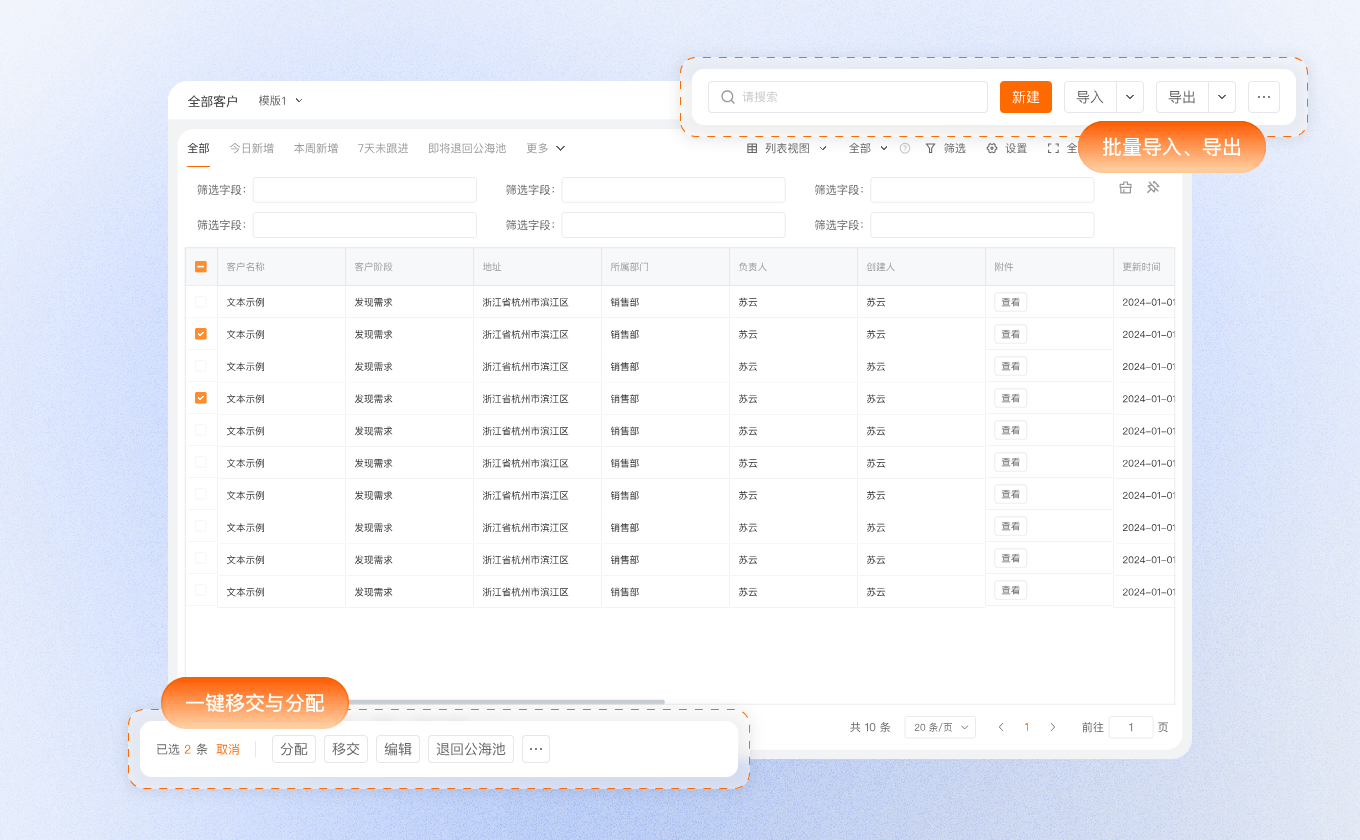1360x840 pixels.
Task: Expand the arrow next to 导出
Action: click(1222, 97)
